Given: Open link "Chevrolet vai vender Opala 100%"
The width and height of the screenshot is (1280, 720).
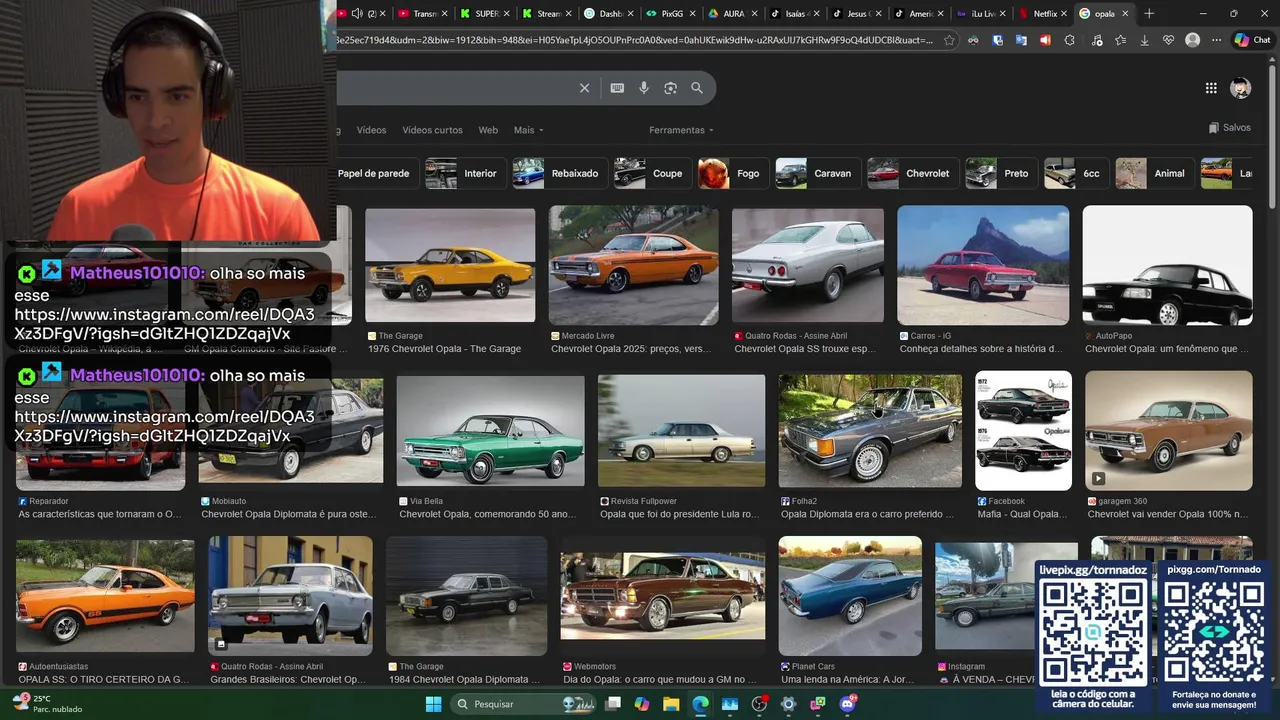Looking at the screenshot, I should 1168,514.
